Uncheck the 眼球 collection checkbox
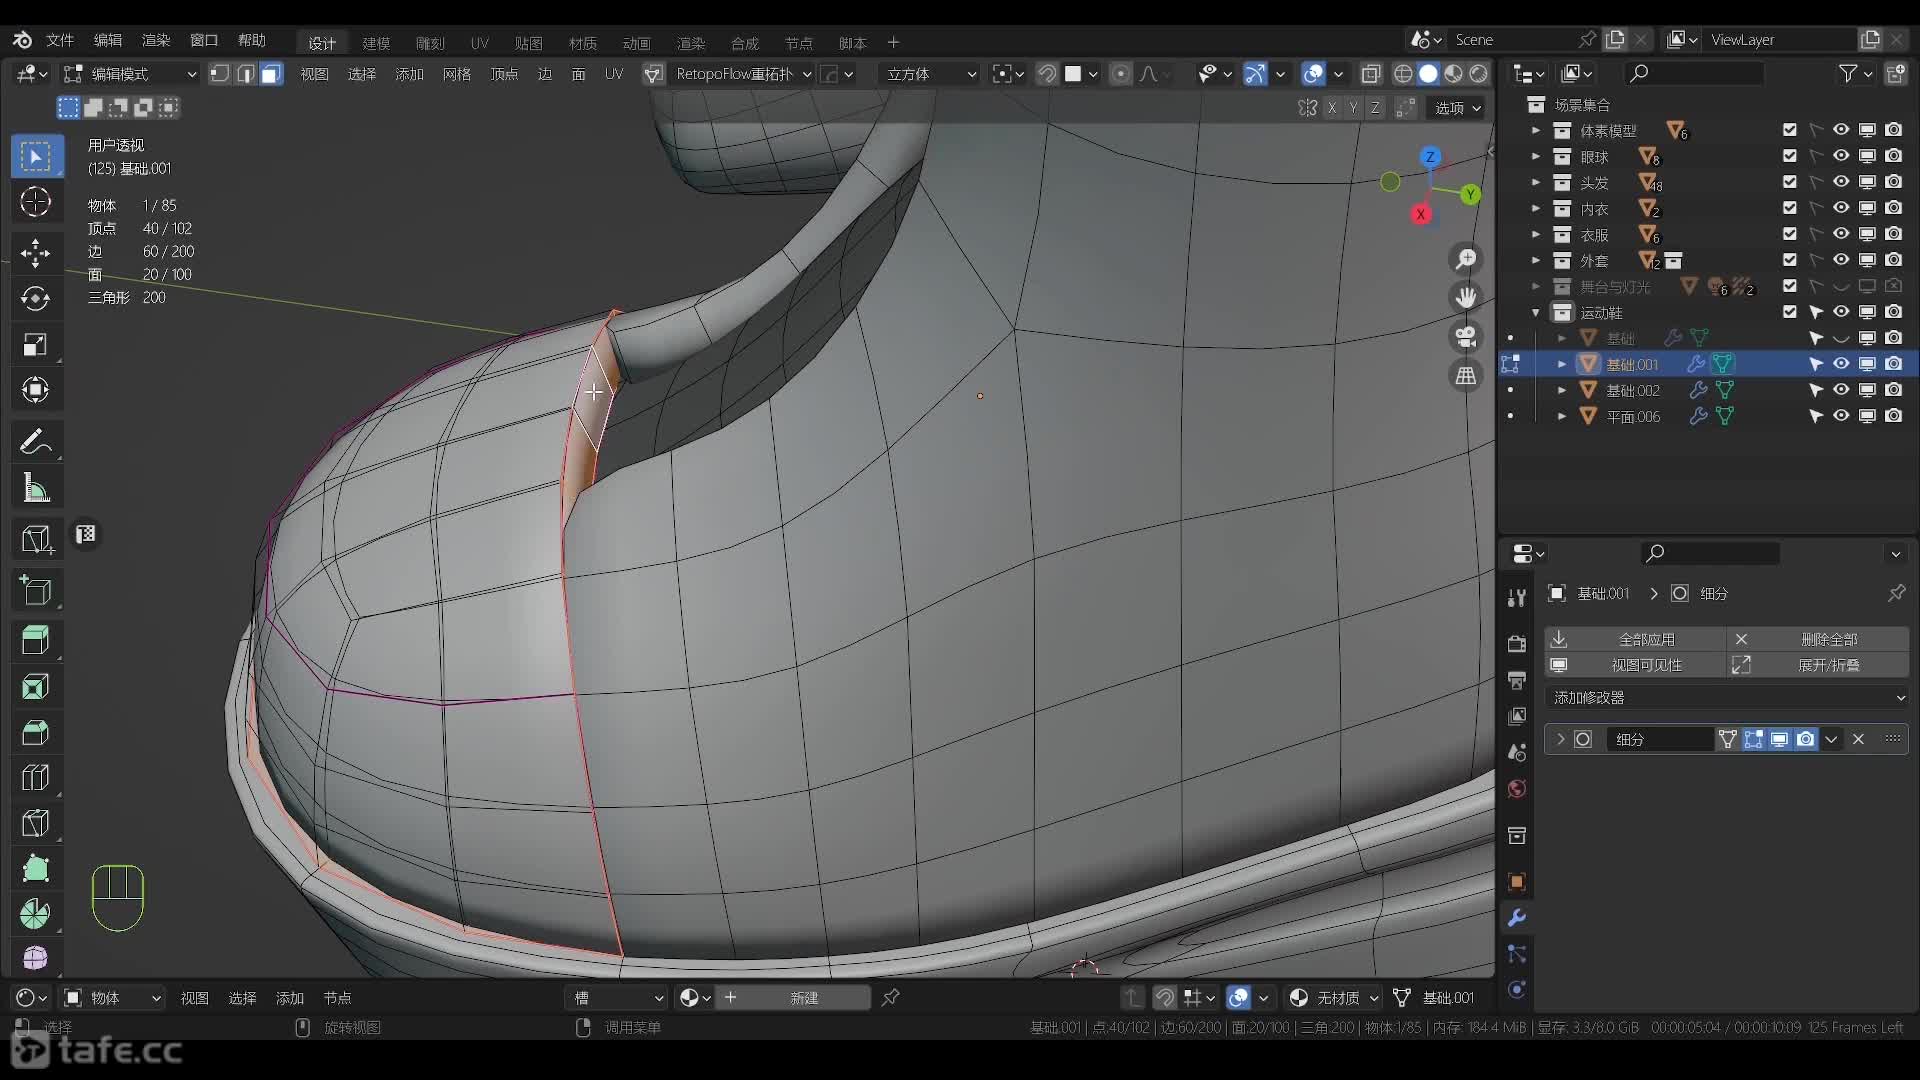This screenshot has width=1920, height=1080. click(1790, 156)
